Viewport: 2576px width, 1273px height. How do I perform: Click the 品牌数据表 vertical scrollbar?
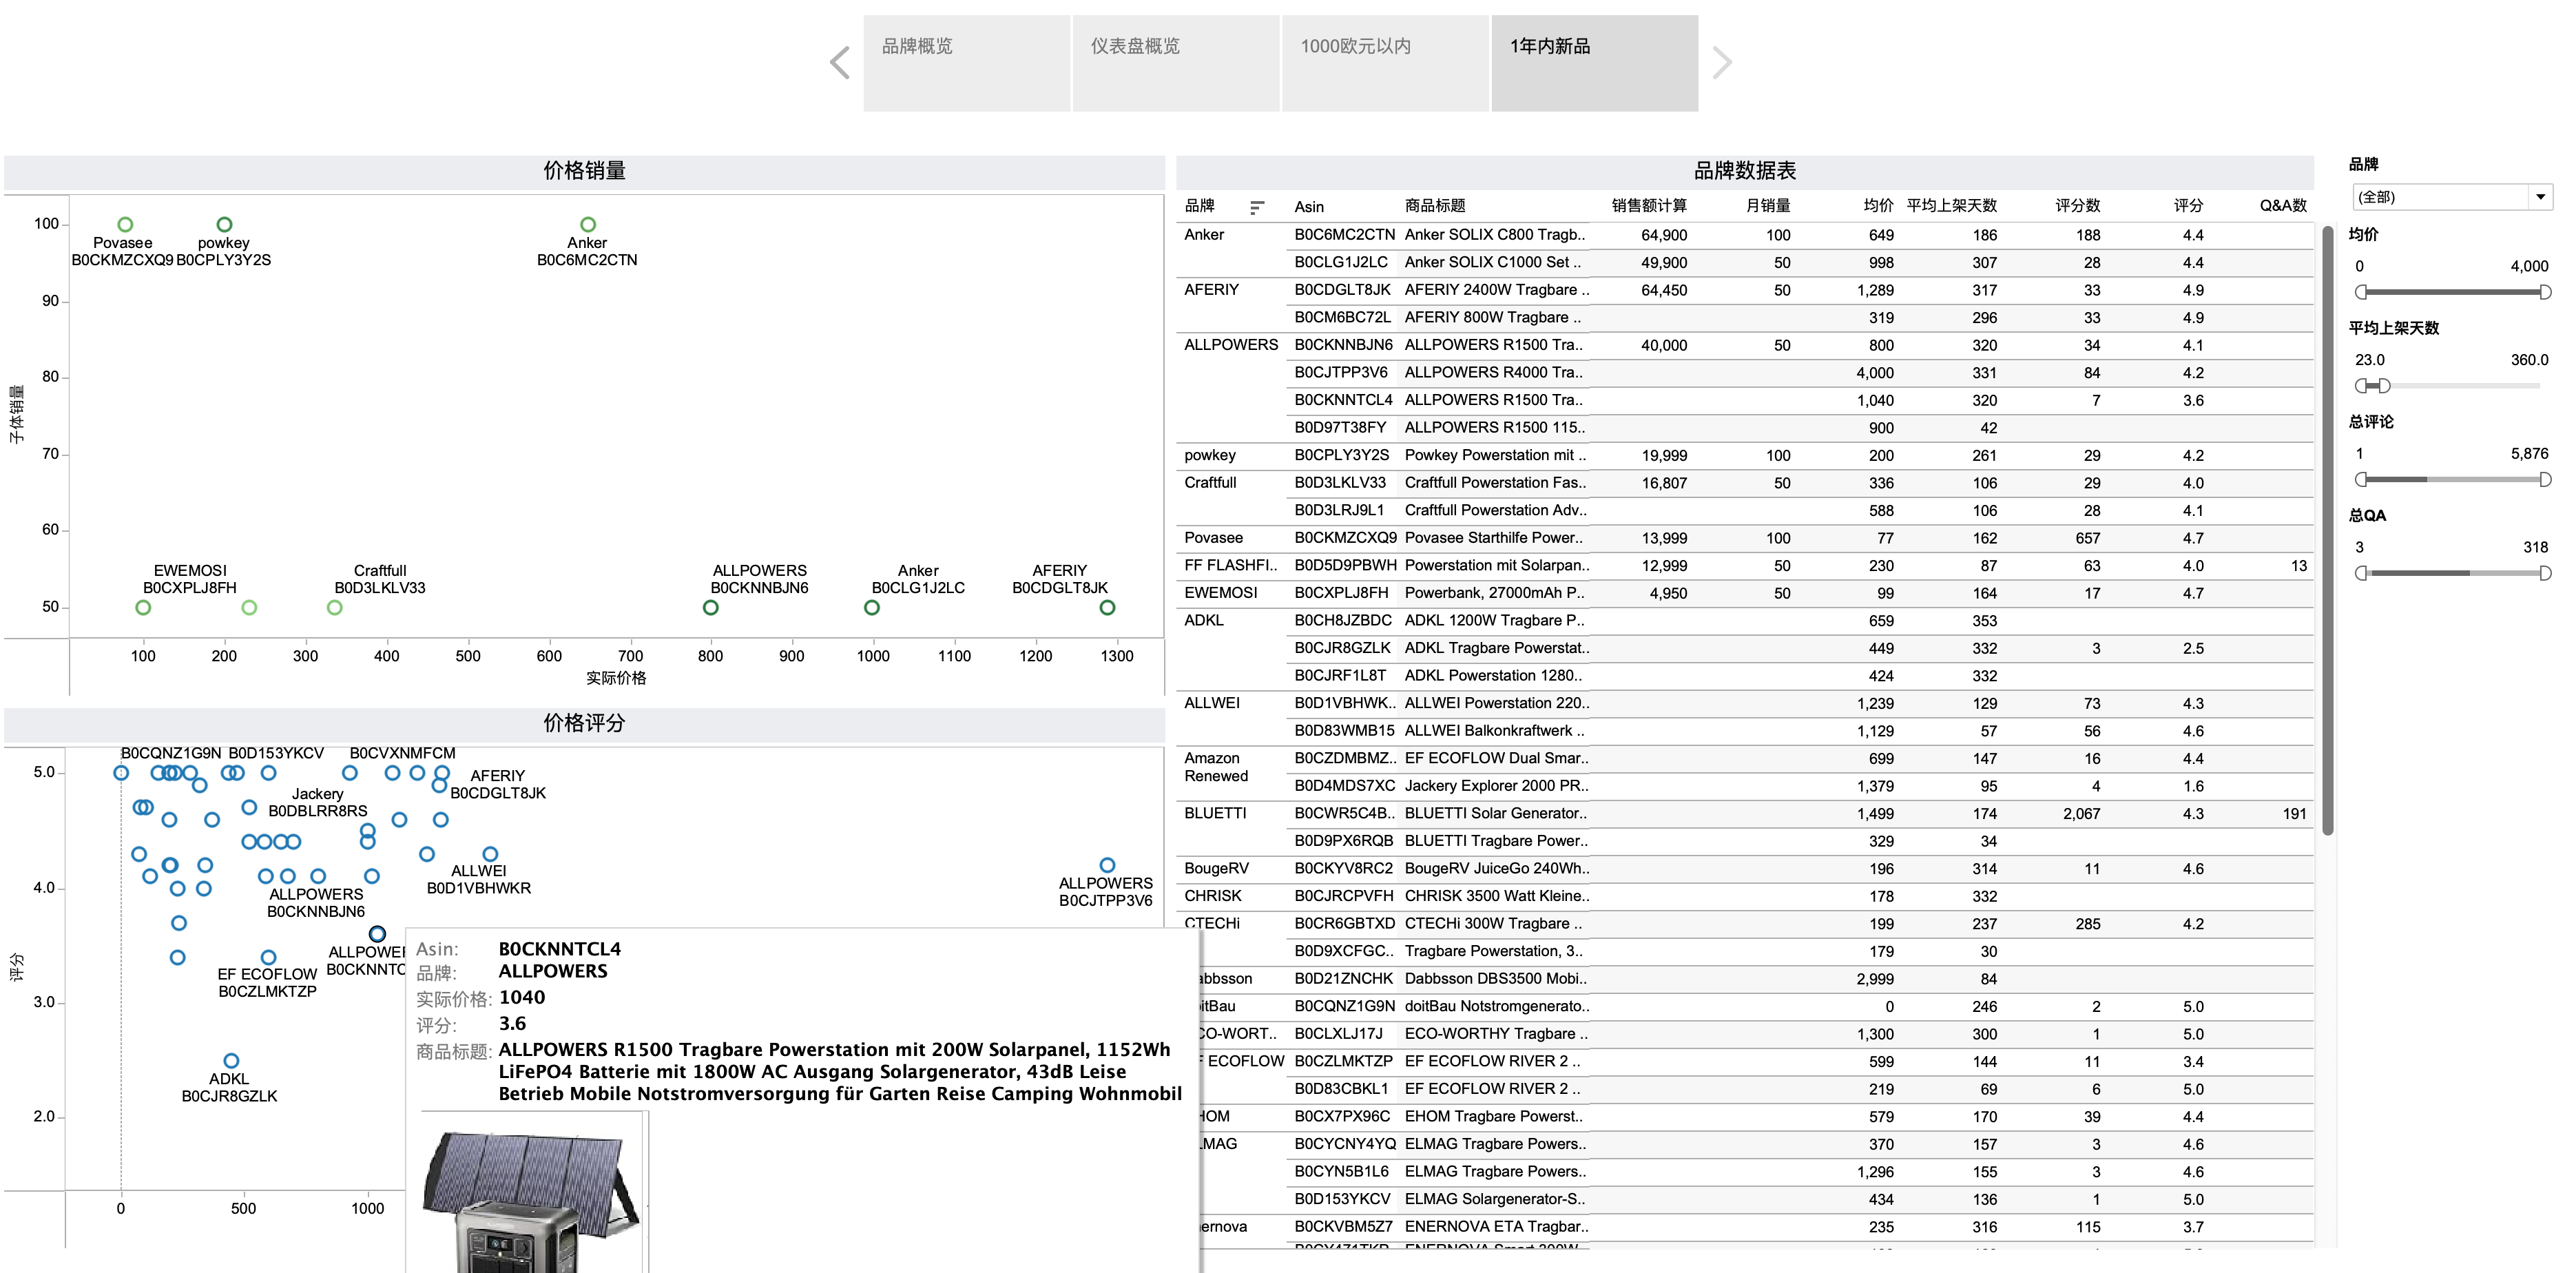click(2327, 530)
